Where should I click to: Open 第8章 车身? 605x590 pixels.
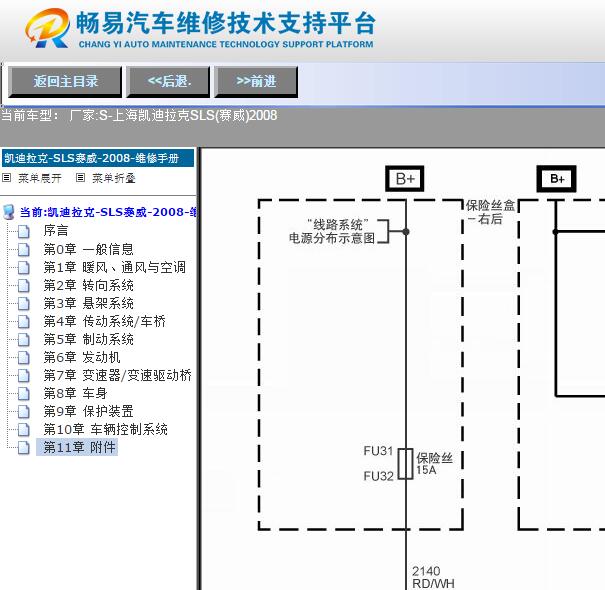click(x=75, y=393)
